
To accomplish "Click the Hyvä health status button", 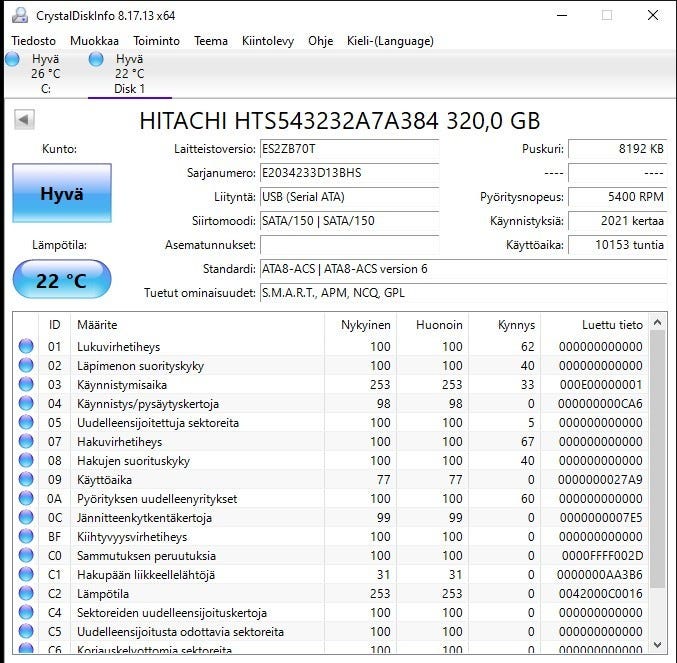I will pos(61,194).
